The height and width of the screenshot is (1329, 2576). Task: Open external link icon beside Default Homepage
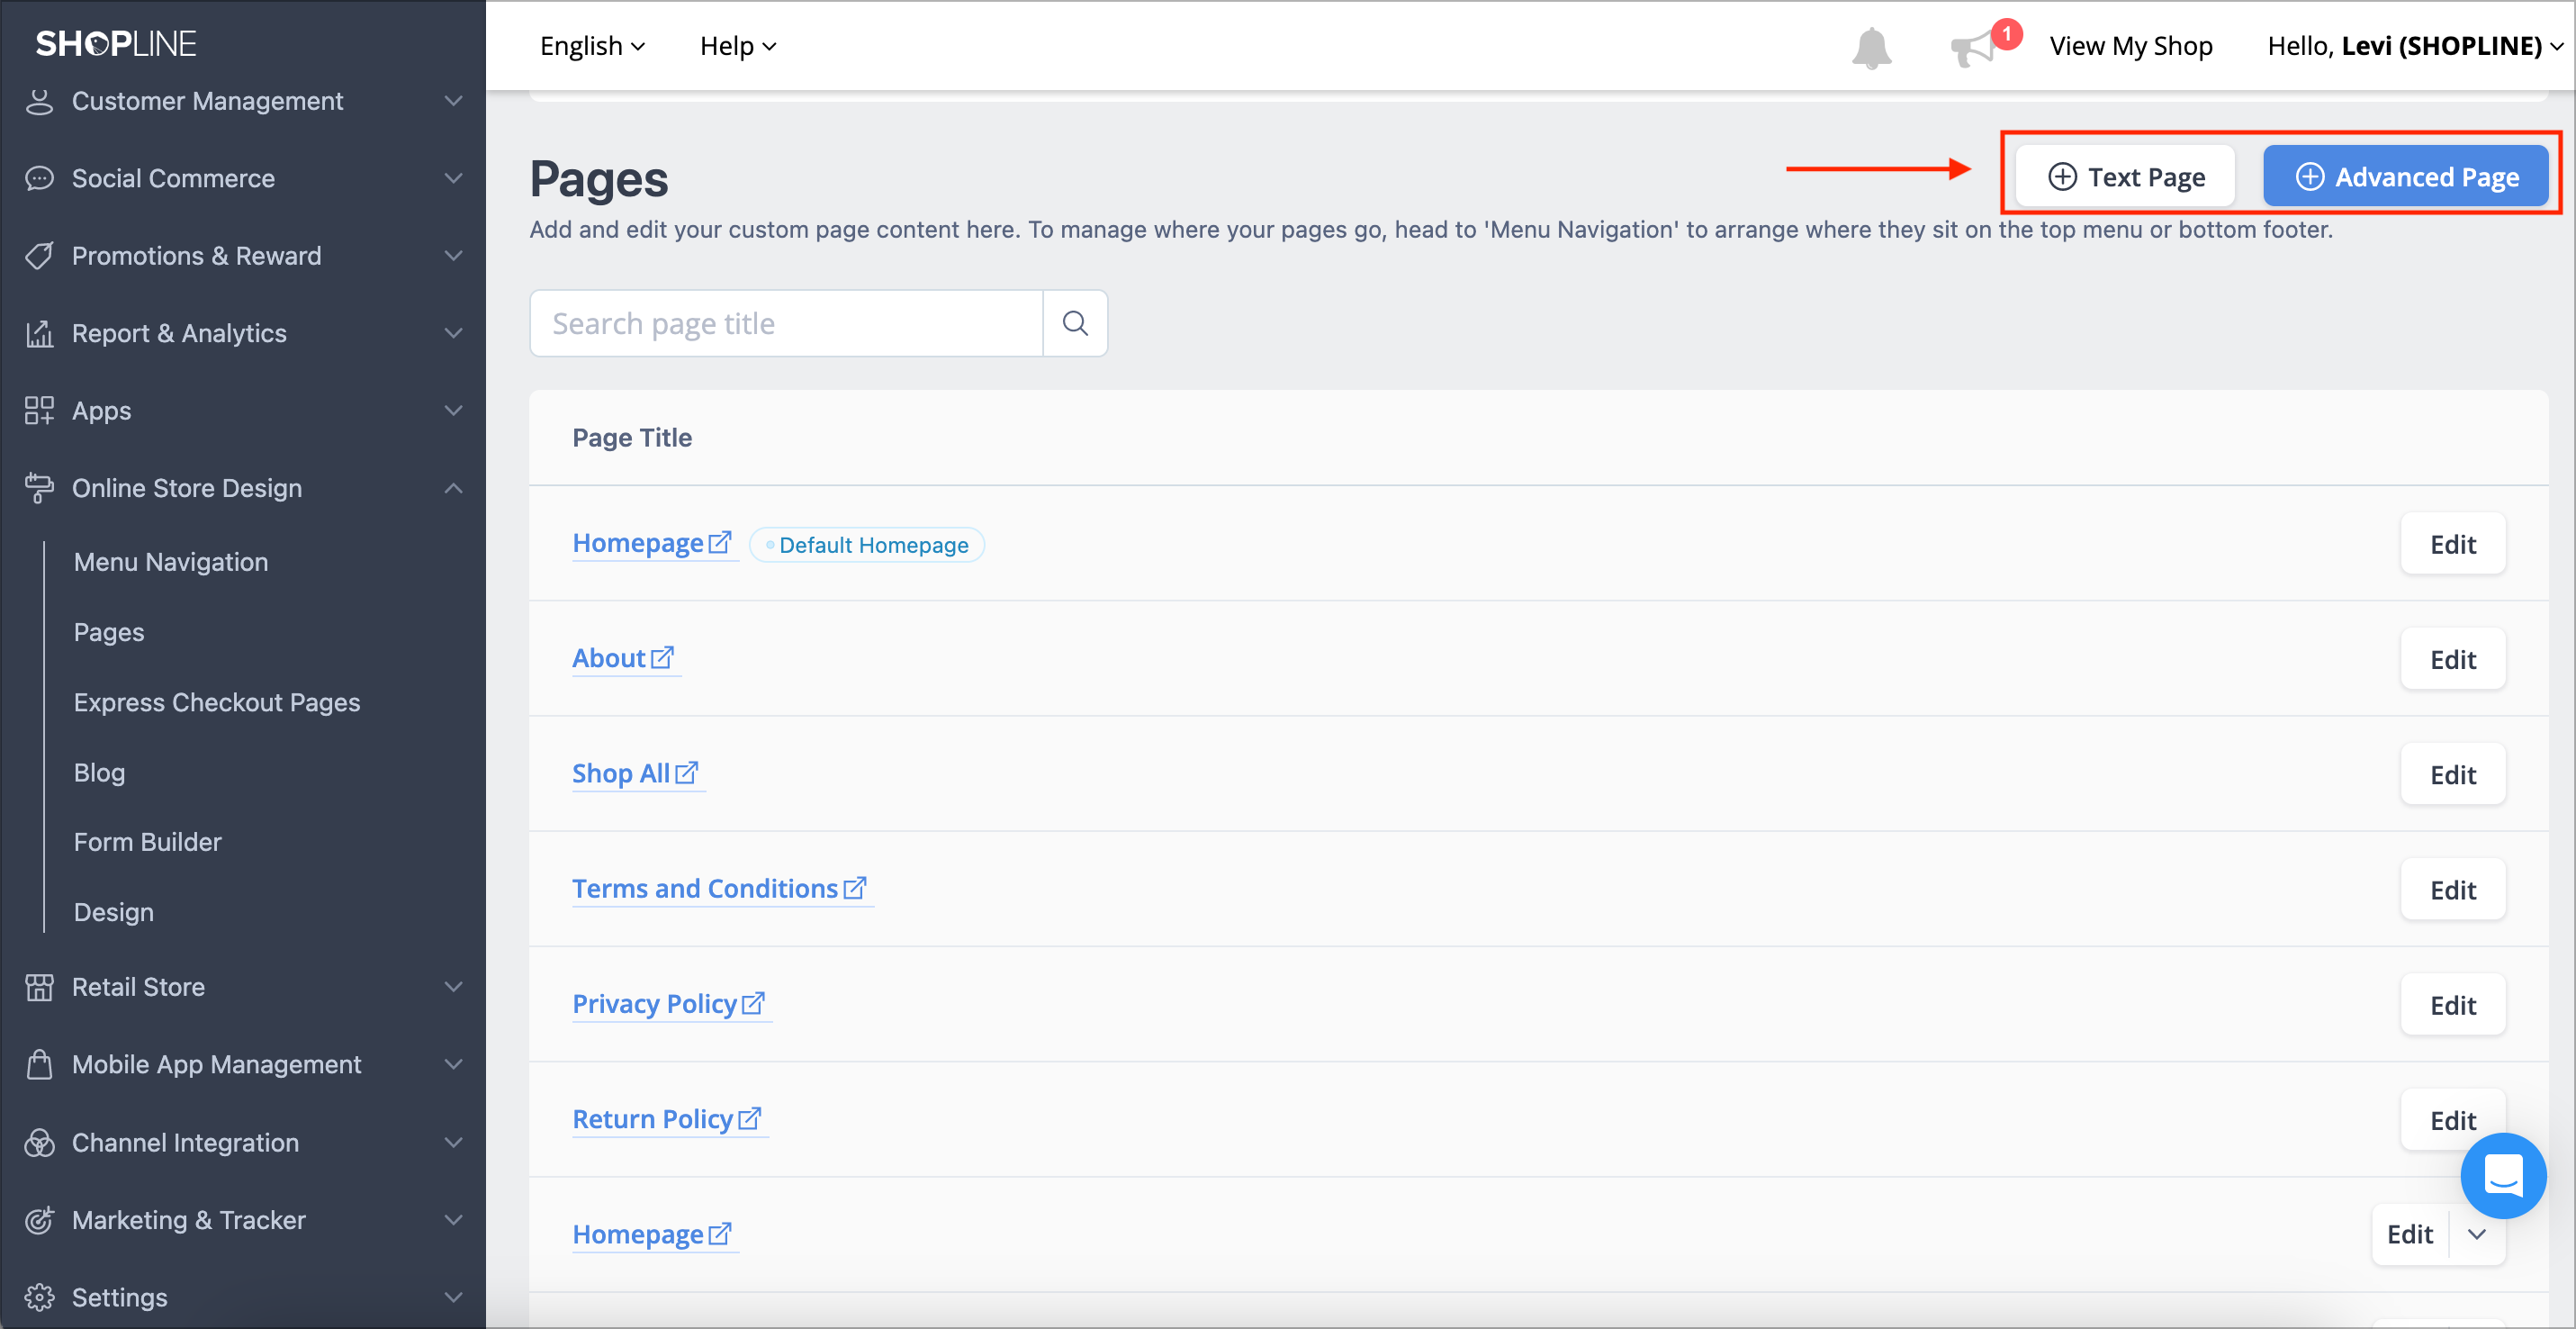tap(720, 542)
